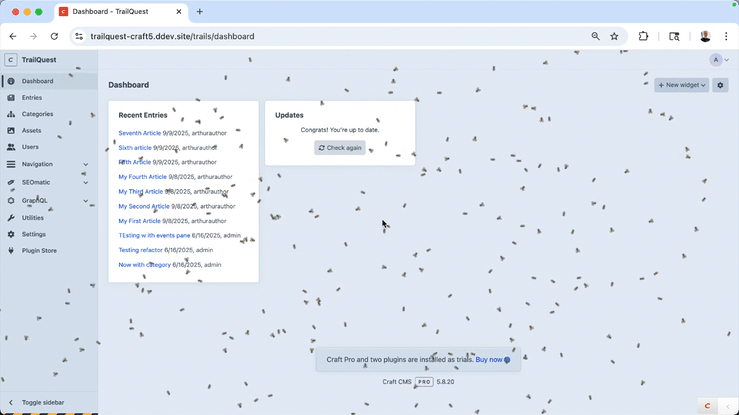
Task: Click the Check again button
Action: (x=340, y=148)
